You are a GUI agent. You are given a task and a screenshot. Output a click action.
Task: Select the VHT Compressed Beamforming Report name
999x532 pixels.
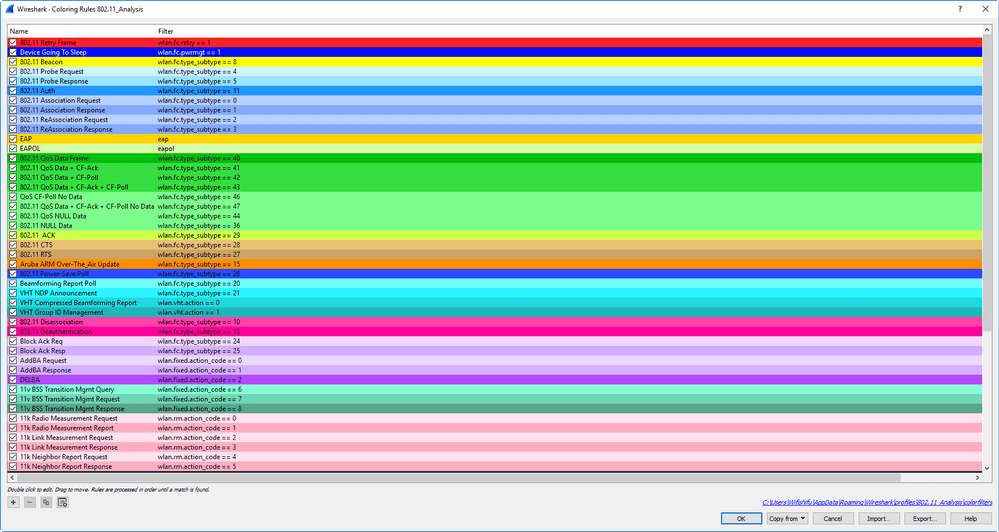pyautogui.click(x=78, y=303)
